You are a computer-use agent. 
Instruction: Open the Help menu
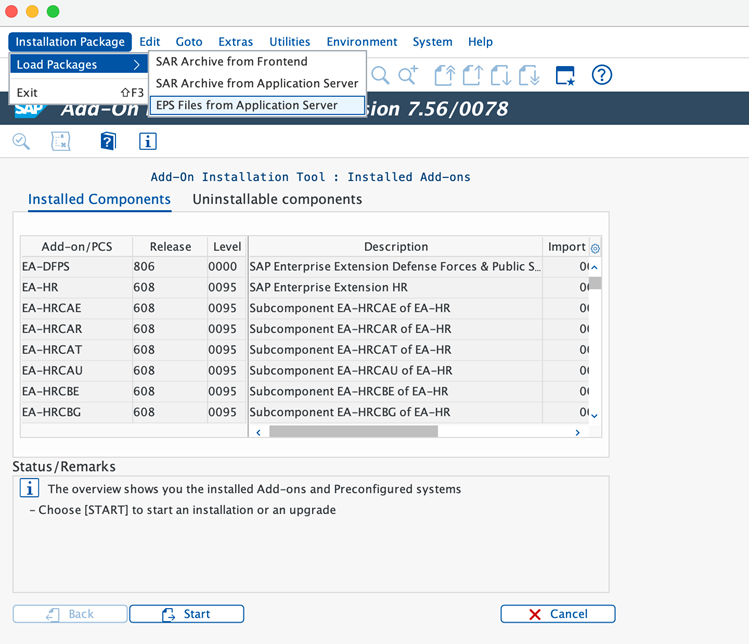480,42
